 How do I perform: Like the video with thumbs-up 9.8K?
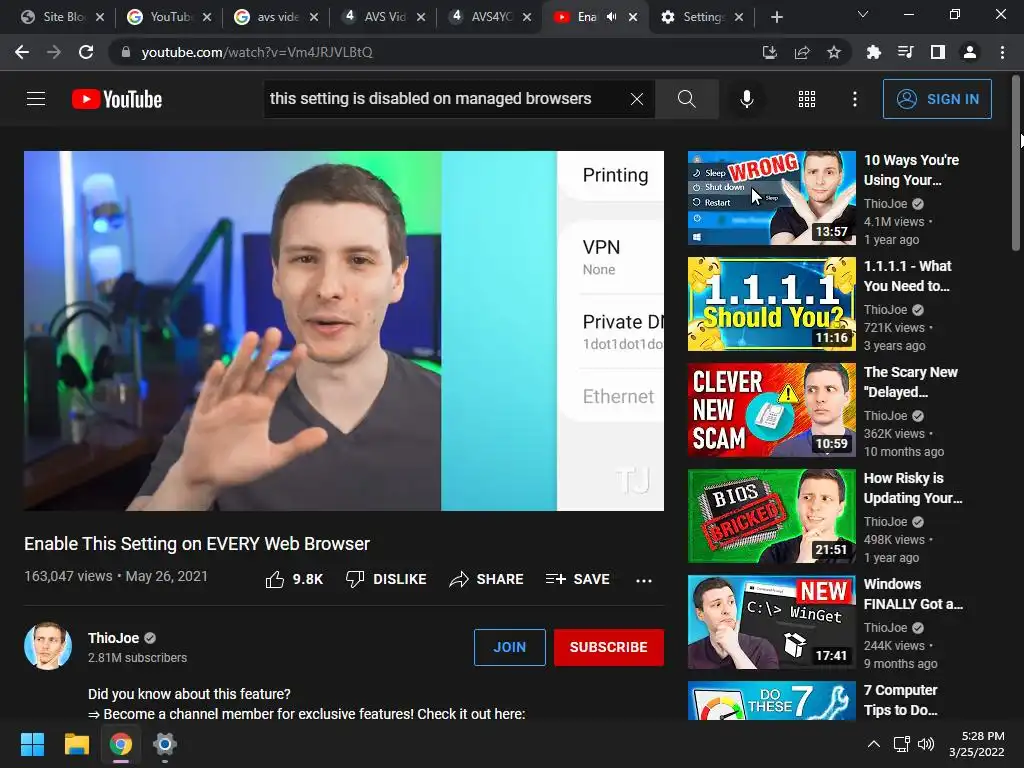(294, 579)
